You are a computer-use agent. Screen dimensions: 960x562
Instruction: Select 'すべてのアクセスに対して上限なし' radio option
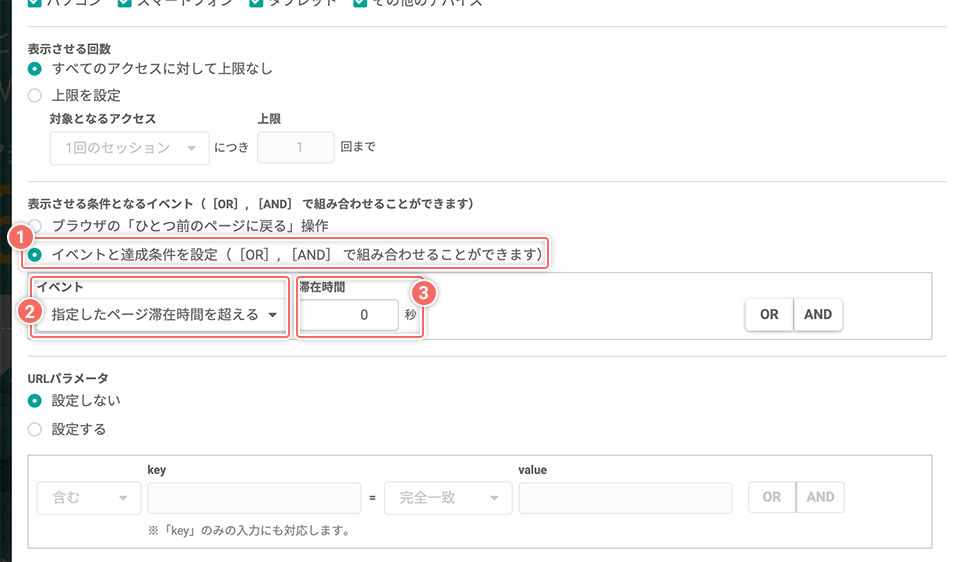pyautogui.click(x=35, y=69)
